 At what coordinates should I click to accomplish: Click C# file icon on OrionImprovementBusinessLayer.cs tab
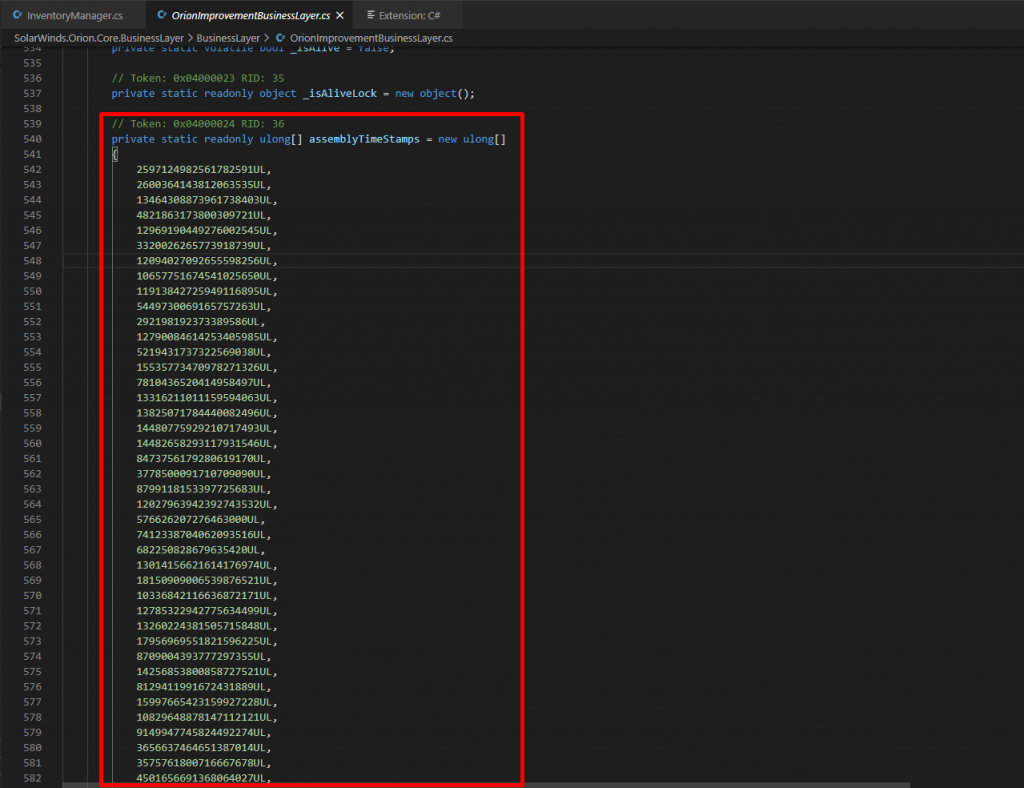[x=162, y=14]
